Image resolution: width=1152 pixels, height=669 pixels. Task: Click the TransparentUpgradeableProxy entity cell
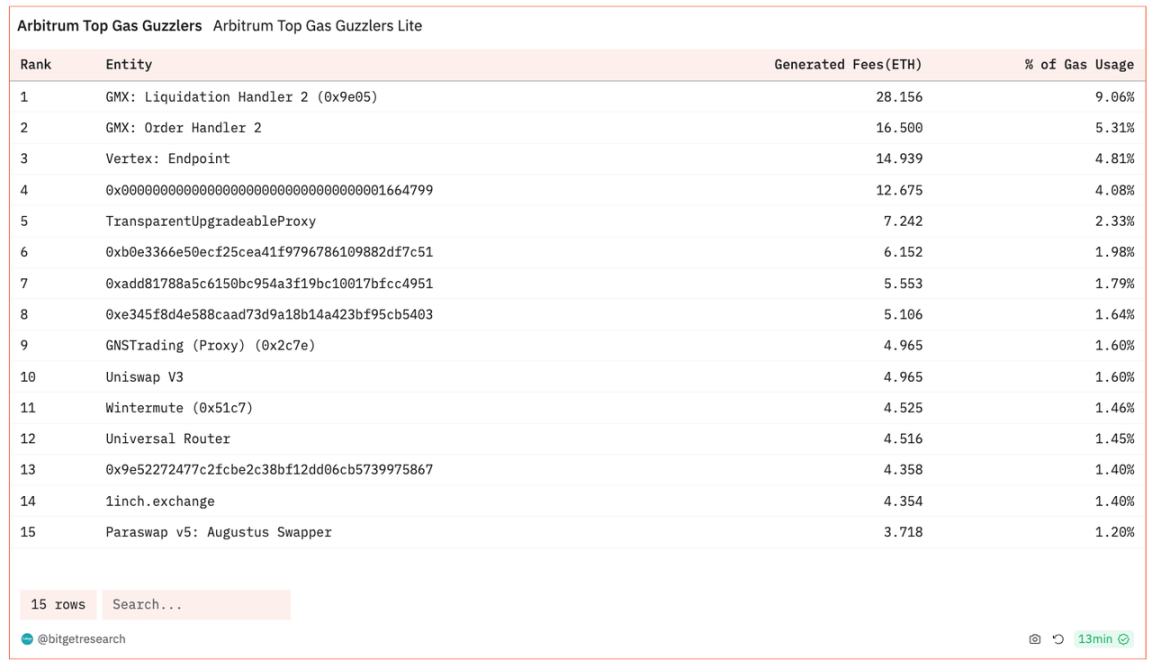pos(210,221)
